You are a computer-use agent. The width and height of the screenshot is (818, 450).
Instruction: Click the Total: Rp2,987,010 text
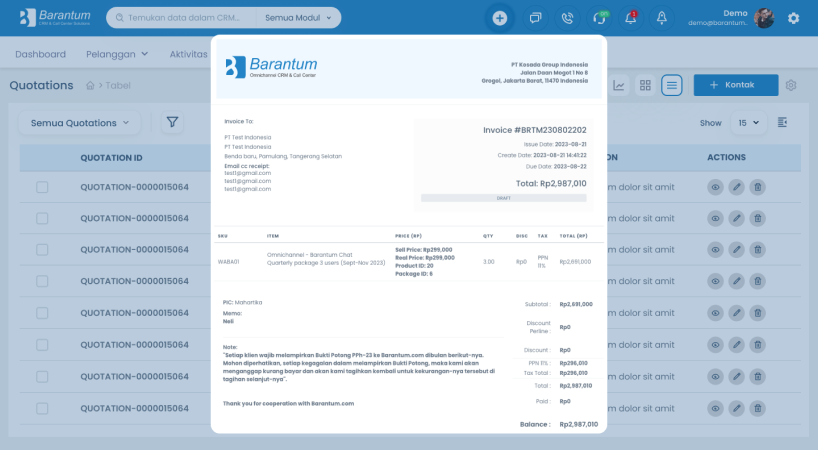click(x=551, y=184)
